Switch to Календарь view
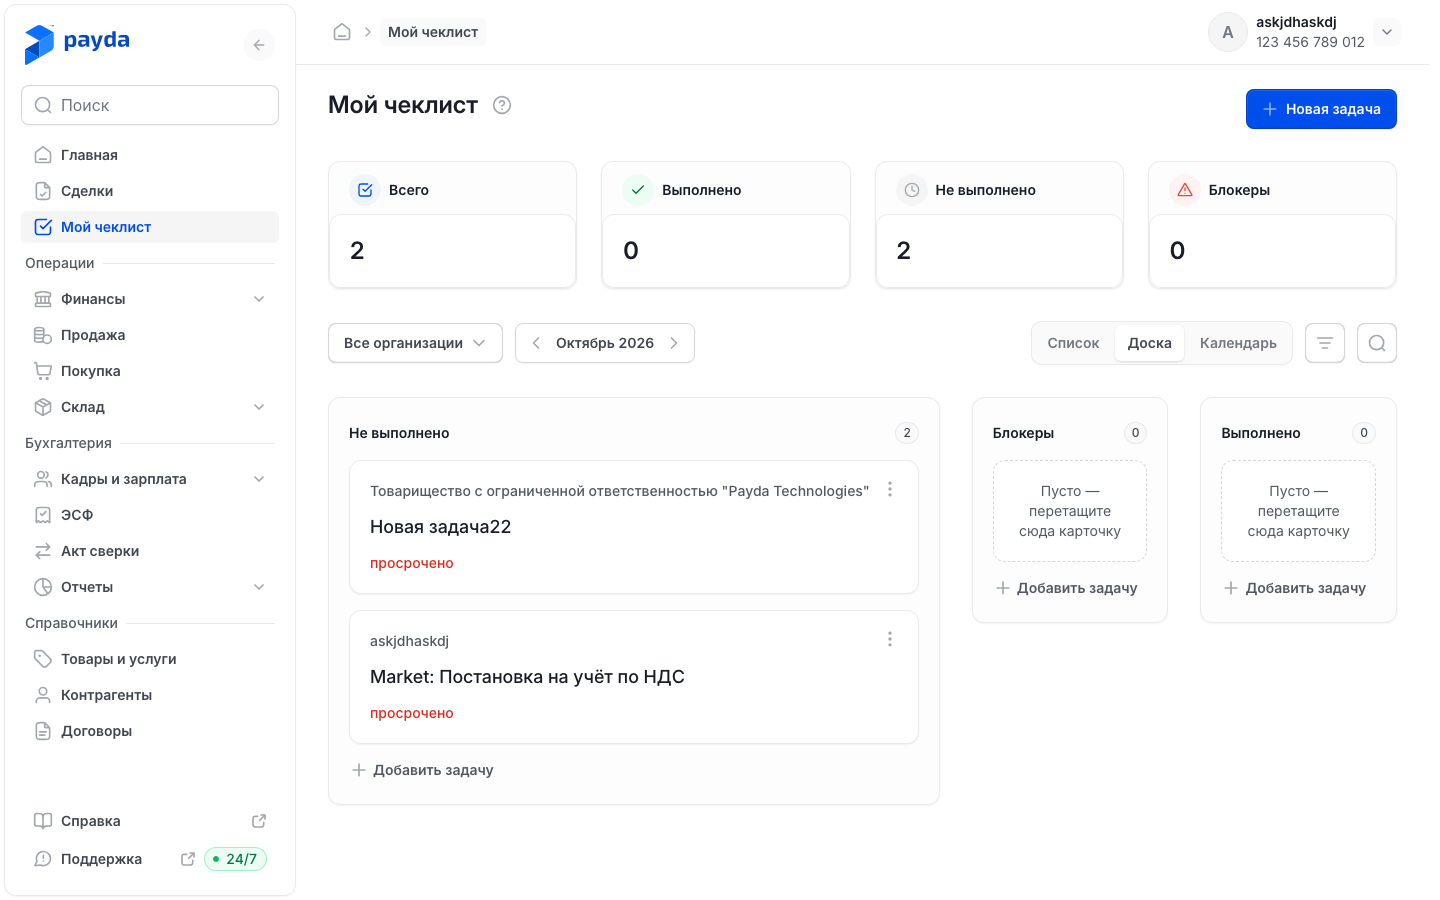1440x900 pixels. tap(1238, 343)
